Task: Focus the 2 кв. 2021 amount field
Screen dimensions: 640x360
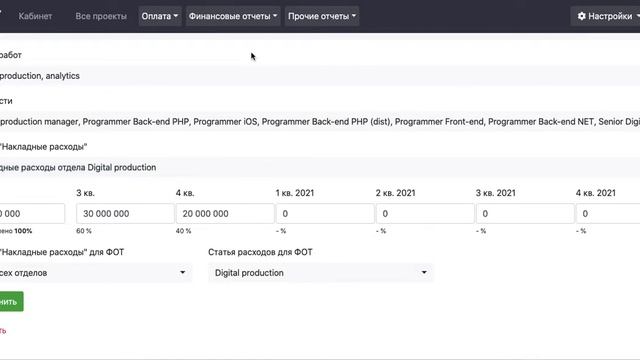Action: [x=425, y=213]
